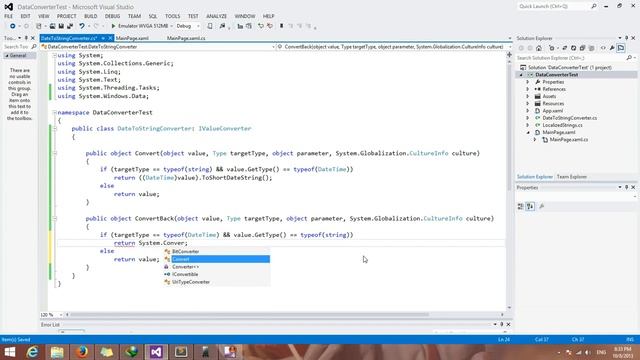Open the DEBUG menu

(x=112, y=16)
